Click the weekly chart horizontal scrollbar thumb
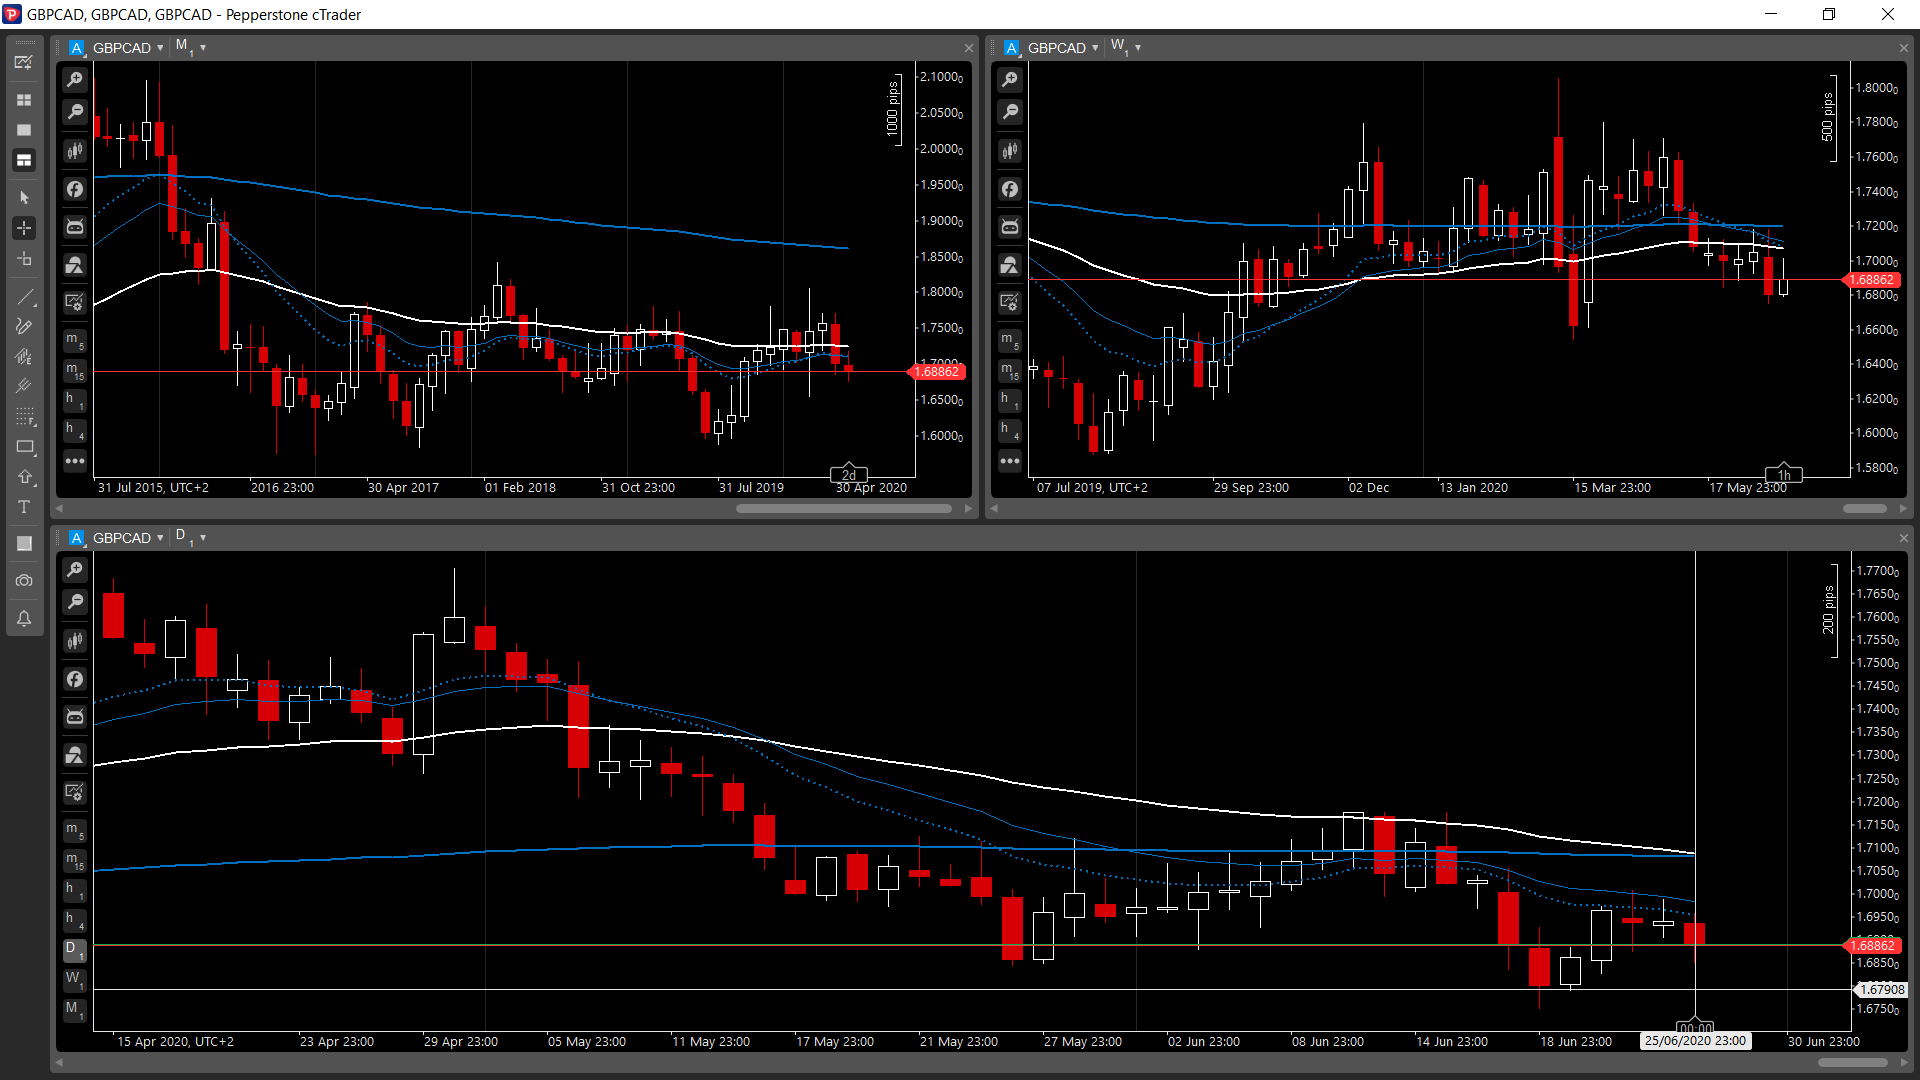This screenshot has height=1080, width=1920. (x=1865, y=508)
